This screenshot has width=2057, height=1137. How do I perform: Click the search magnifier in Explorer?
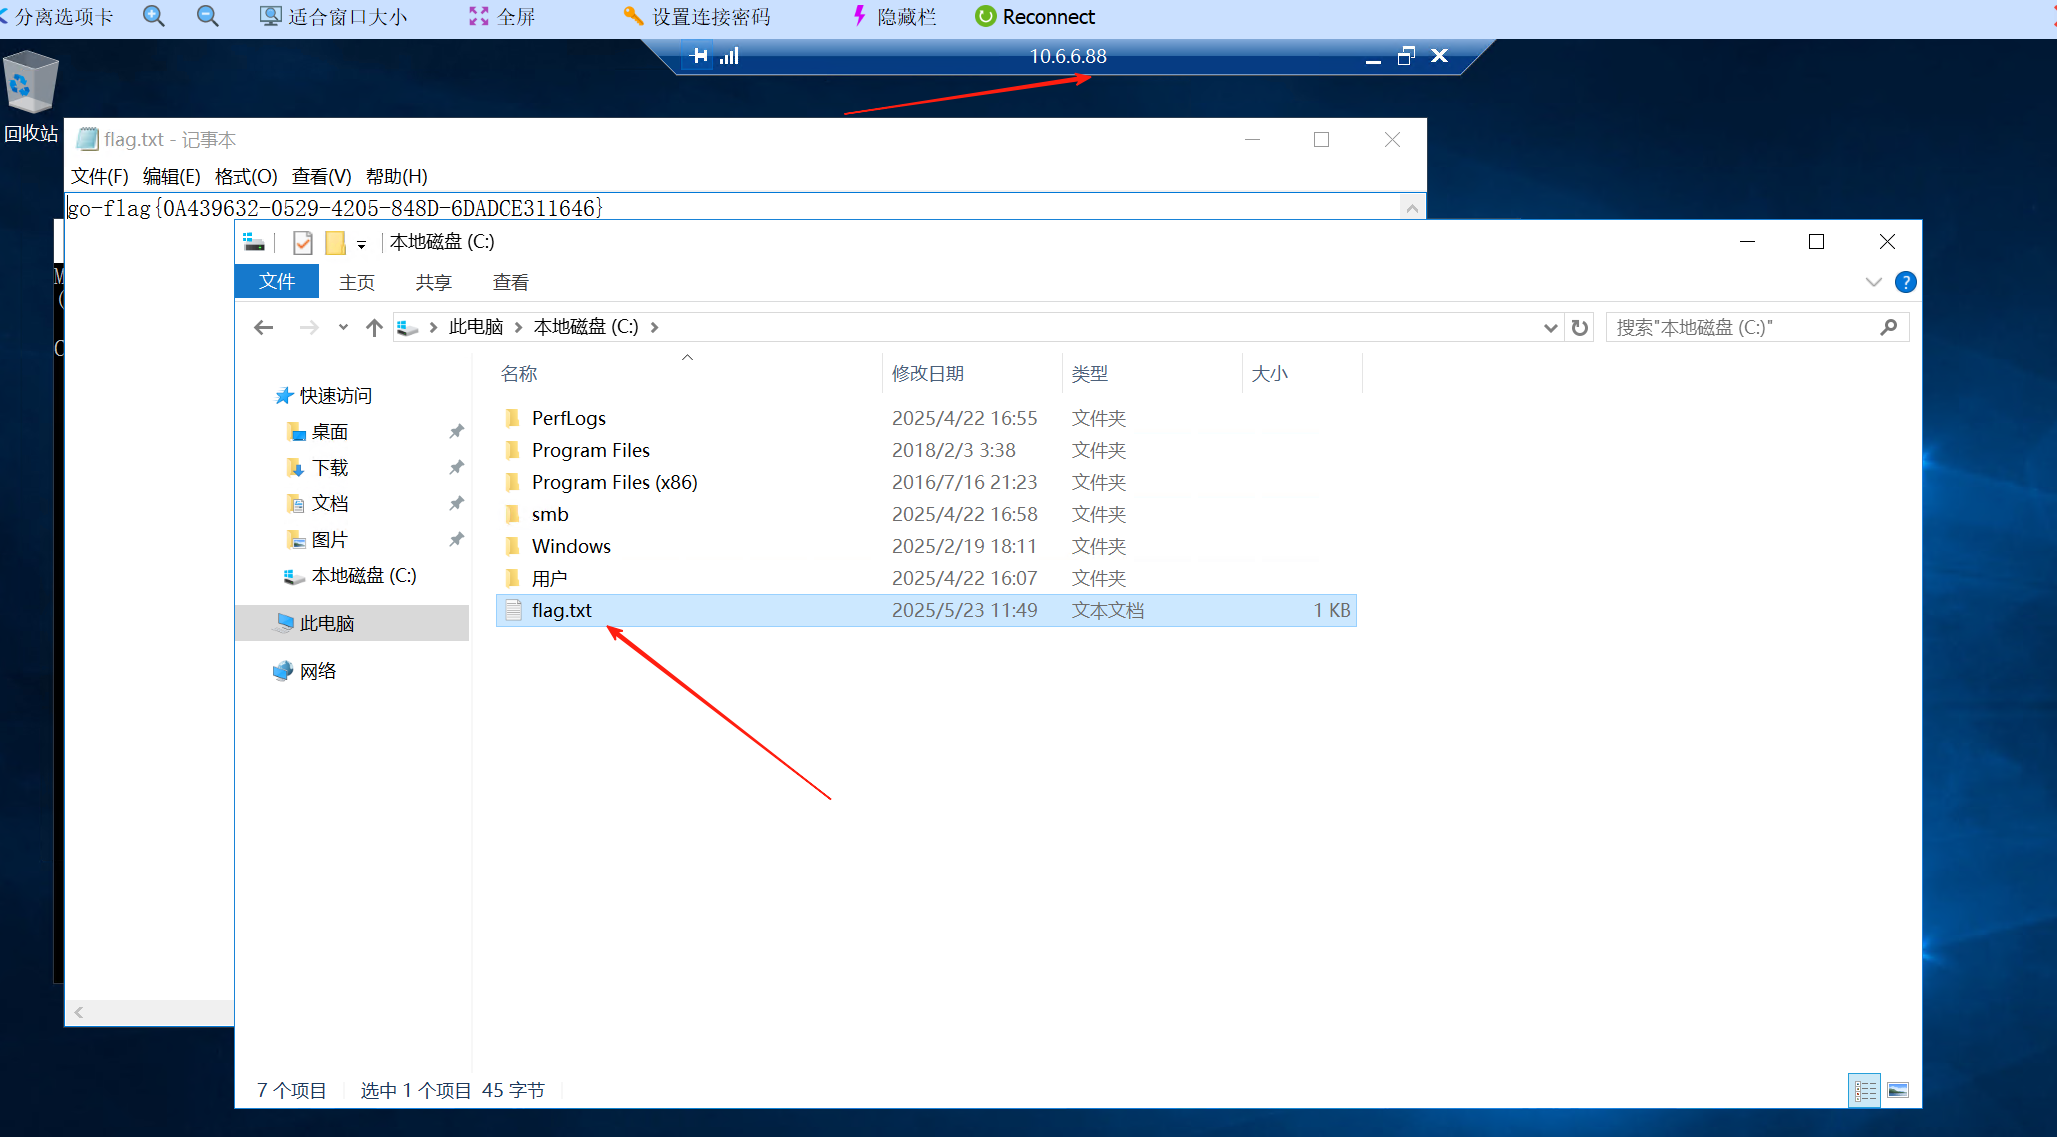(1888, 327)
